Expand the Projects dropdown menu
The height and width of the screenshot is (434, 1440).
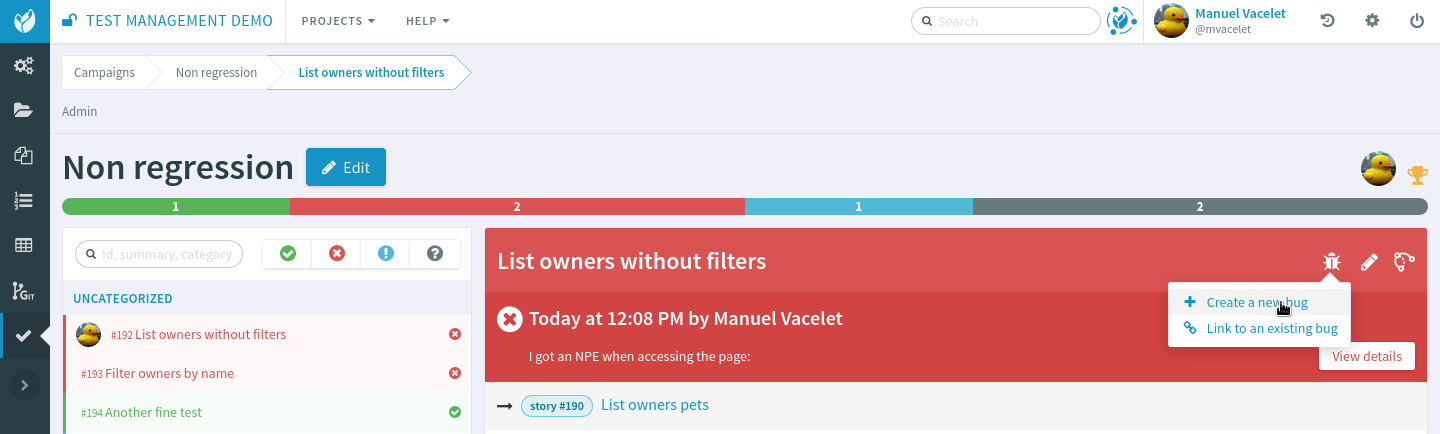pyautogui.click(x=338, y=21)
